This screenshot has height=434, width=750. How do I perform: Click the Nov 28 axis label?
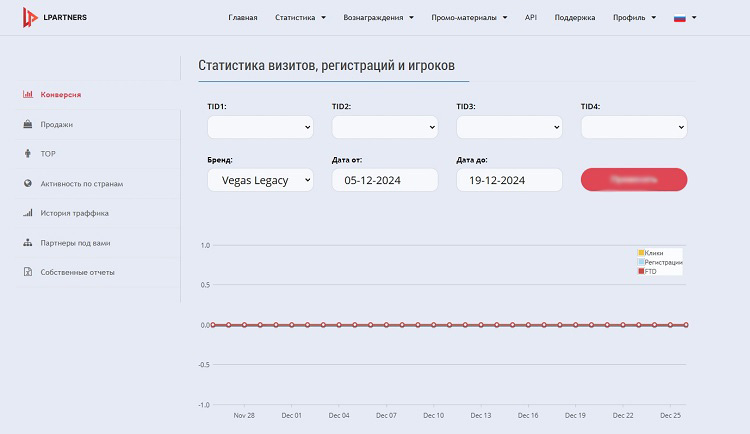244,415
